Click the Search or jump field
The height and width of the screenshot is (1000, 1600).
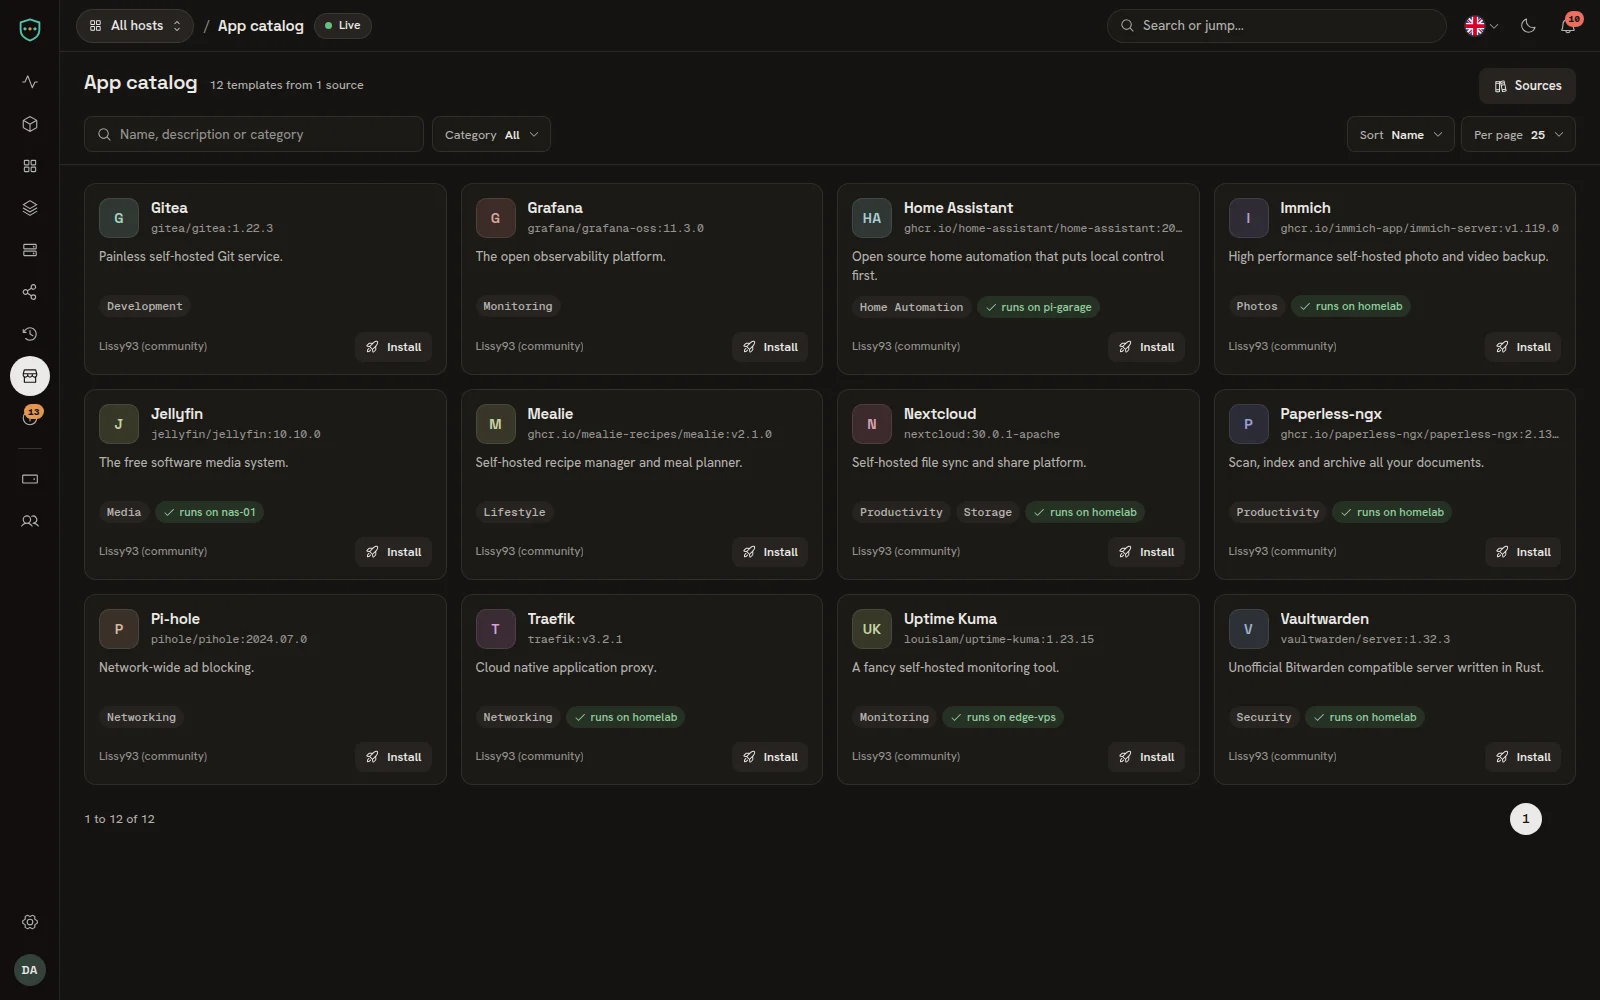coord(1277,26)
